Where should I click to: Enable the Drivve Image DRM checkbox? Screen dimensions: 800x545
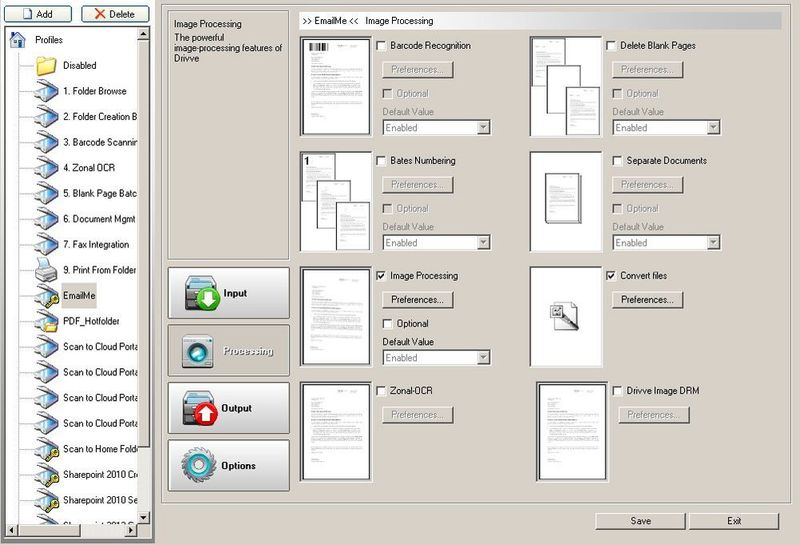pyautogui.click(x=617, y=391)
